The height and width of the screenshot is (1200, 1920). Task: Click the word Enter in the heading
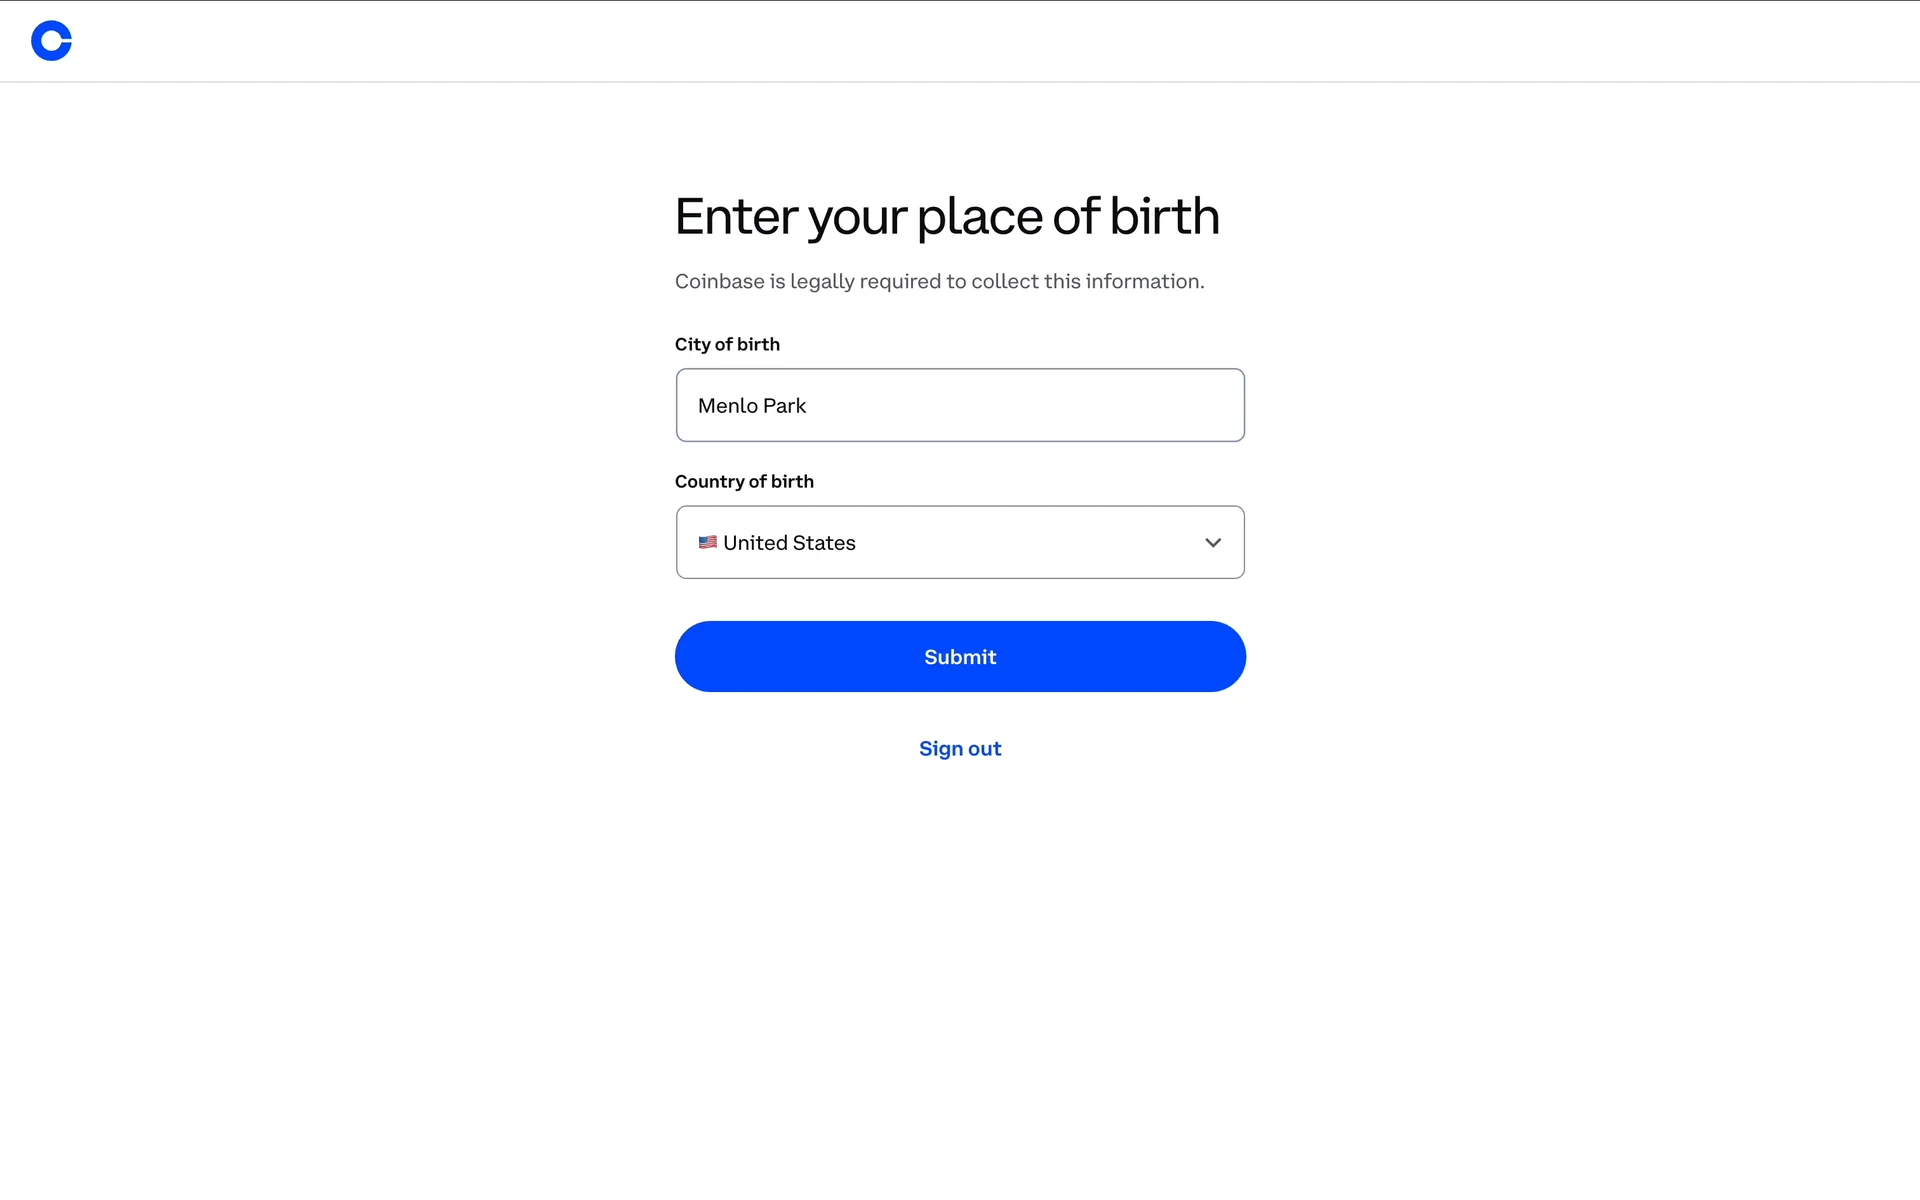tap(735, 216)
